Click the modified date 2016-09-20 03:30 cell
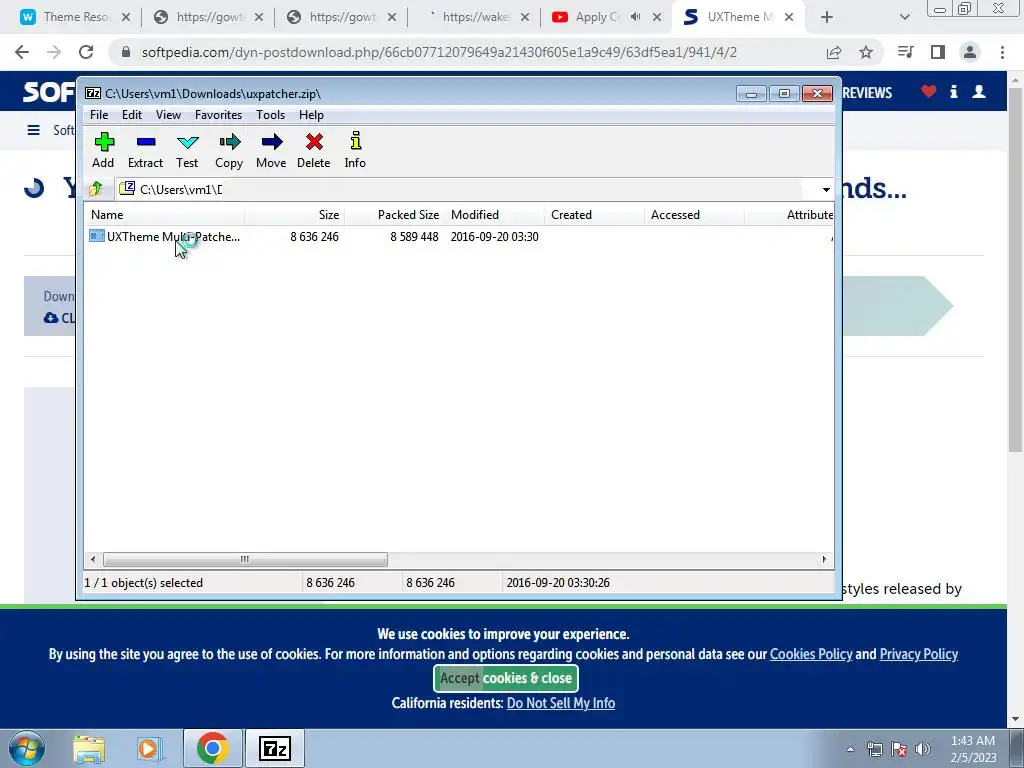The height and width of the screenshot is (768, 1024). point(494,236)
